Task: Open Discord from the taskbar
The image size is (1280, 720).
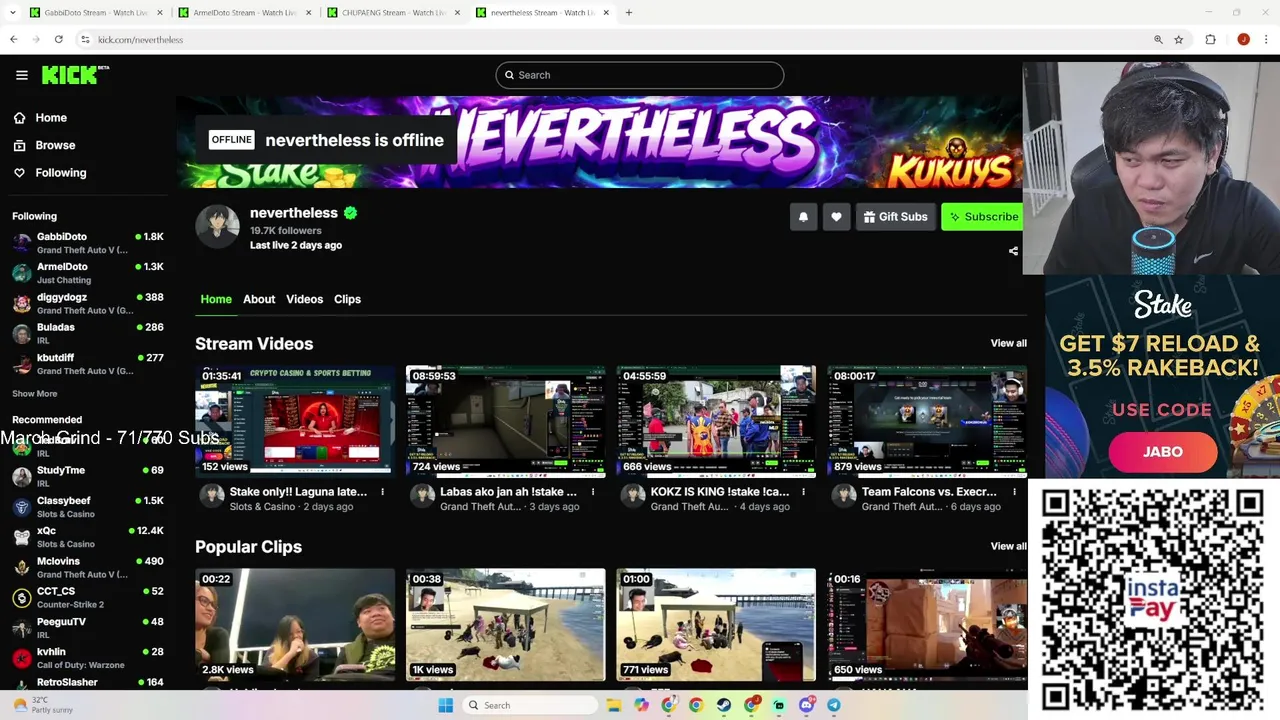Action: pyautogui.click(x=806, y=705)
